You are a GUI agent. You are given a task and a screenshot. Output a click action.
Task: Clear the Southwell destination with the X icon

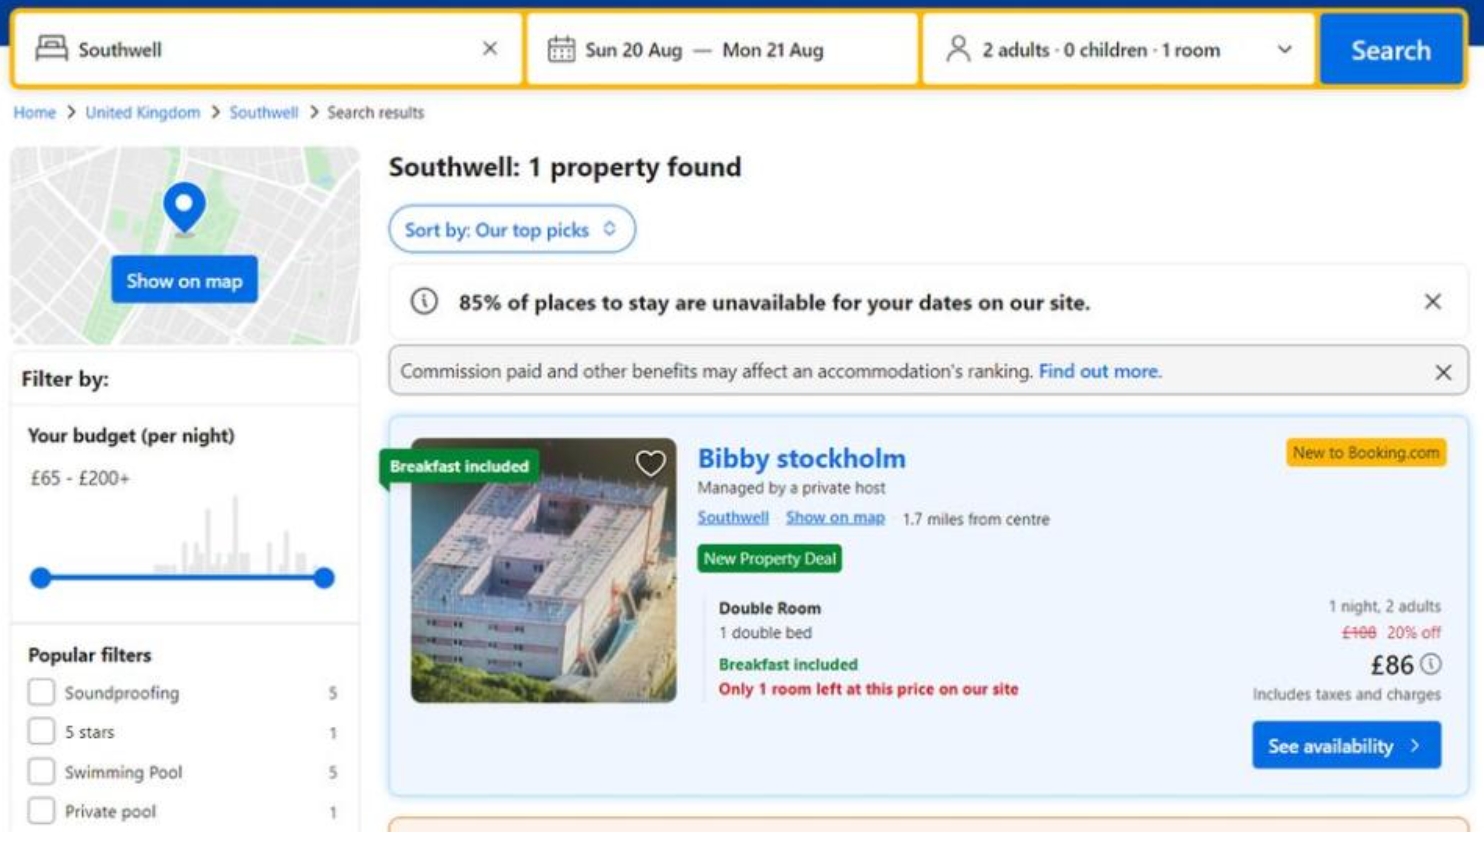pyautogui.click(x=490, y=49)
